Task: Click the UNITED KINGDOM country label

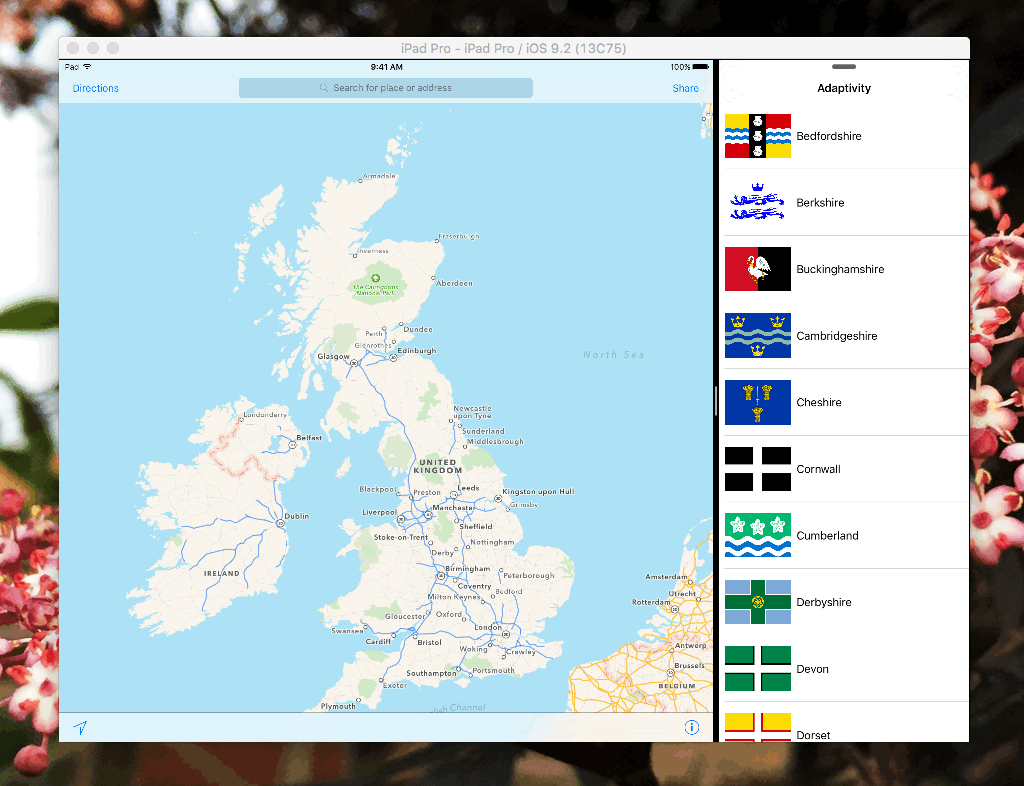Action: coord(438,466)
